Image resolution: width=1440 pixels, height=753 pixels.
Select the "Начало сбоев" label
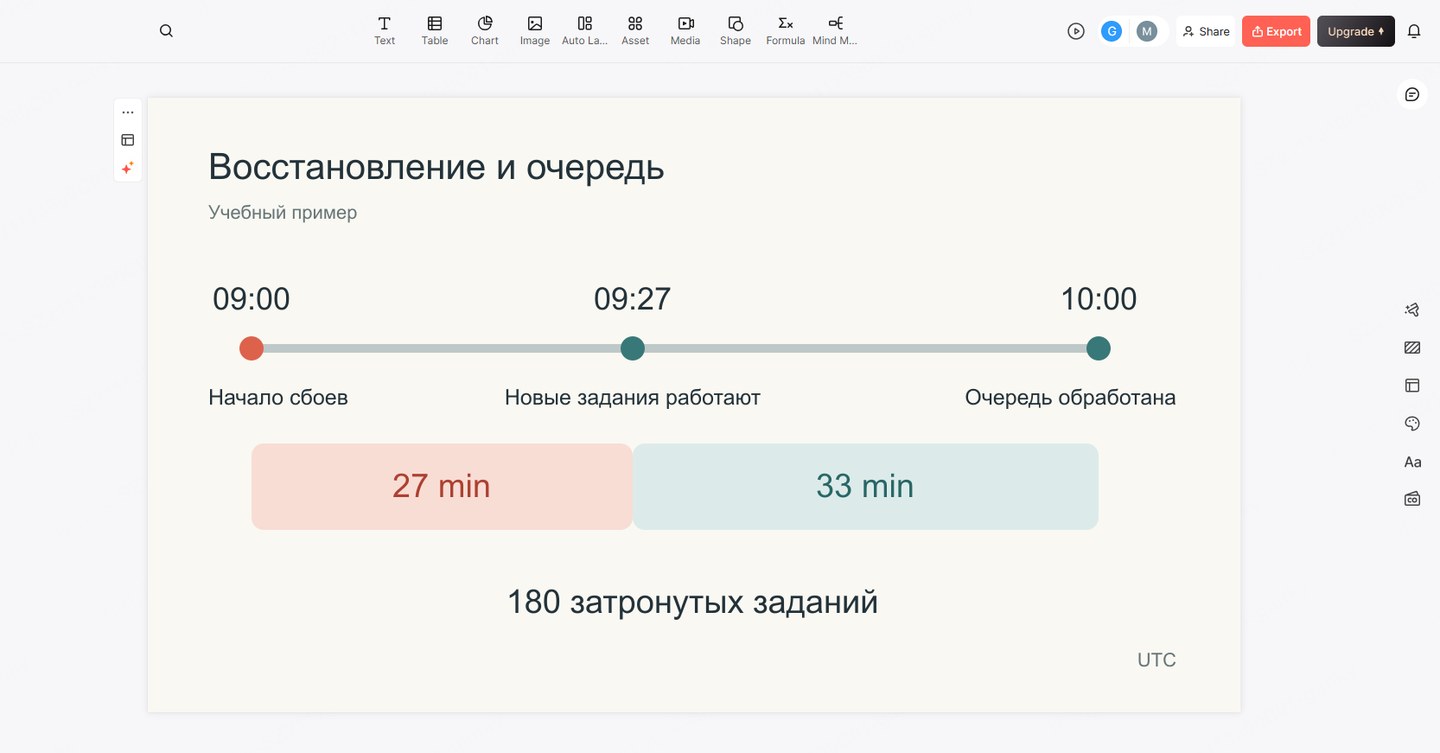coord(278,397)
